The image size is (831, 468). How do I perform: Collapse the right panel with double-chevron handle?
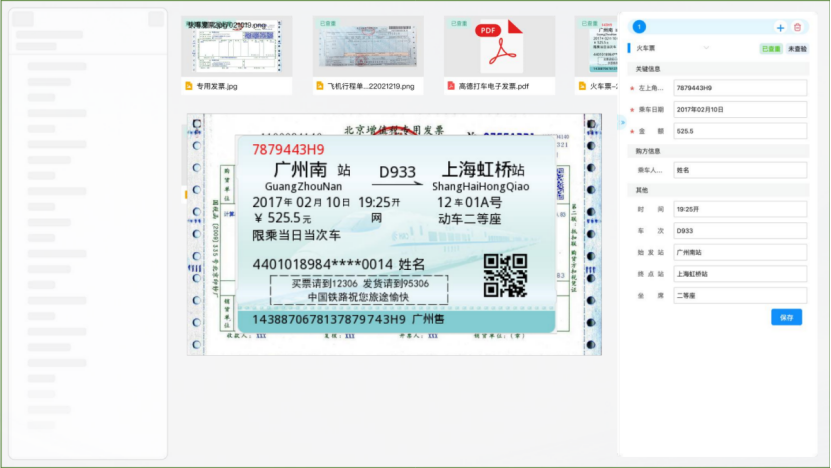[x=623, y=122]
